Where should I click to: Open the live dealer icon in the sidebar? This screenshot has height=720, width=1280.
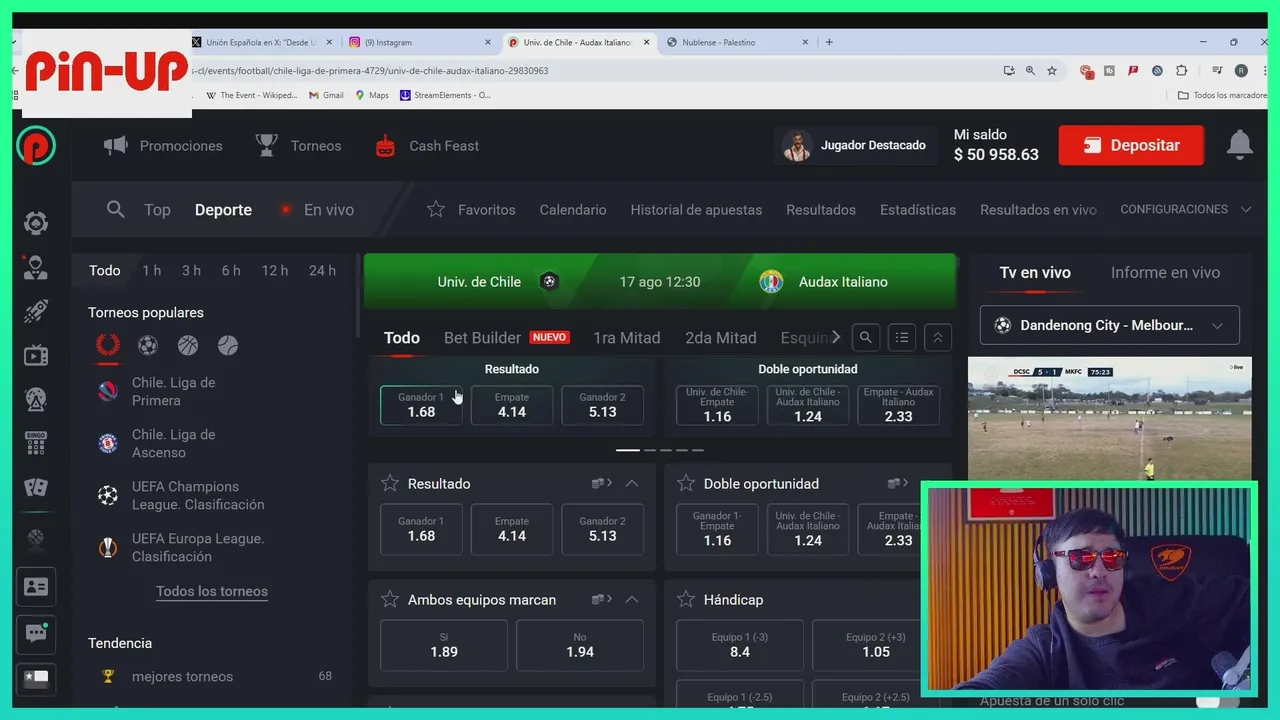[36, 267]
